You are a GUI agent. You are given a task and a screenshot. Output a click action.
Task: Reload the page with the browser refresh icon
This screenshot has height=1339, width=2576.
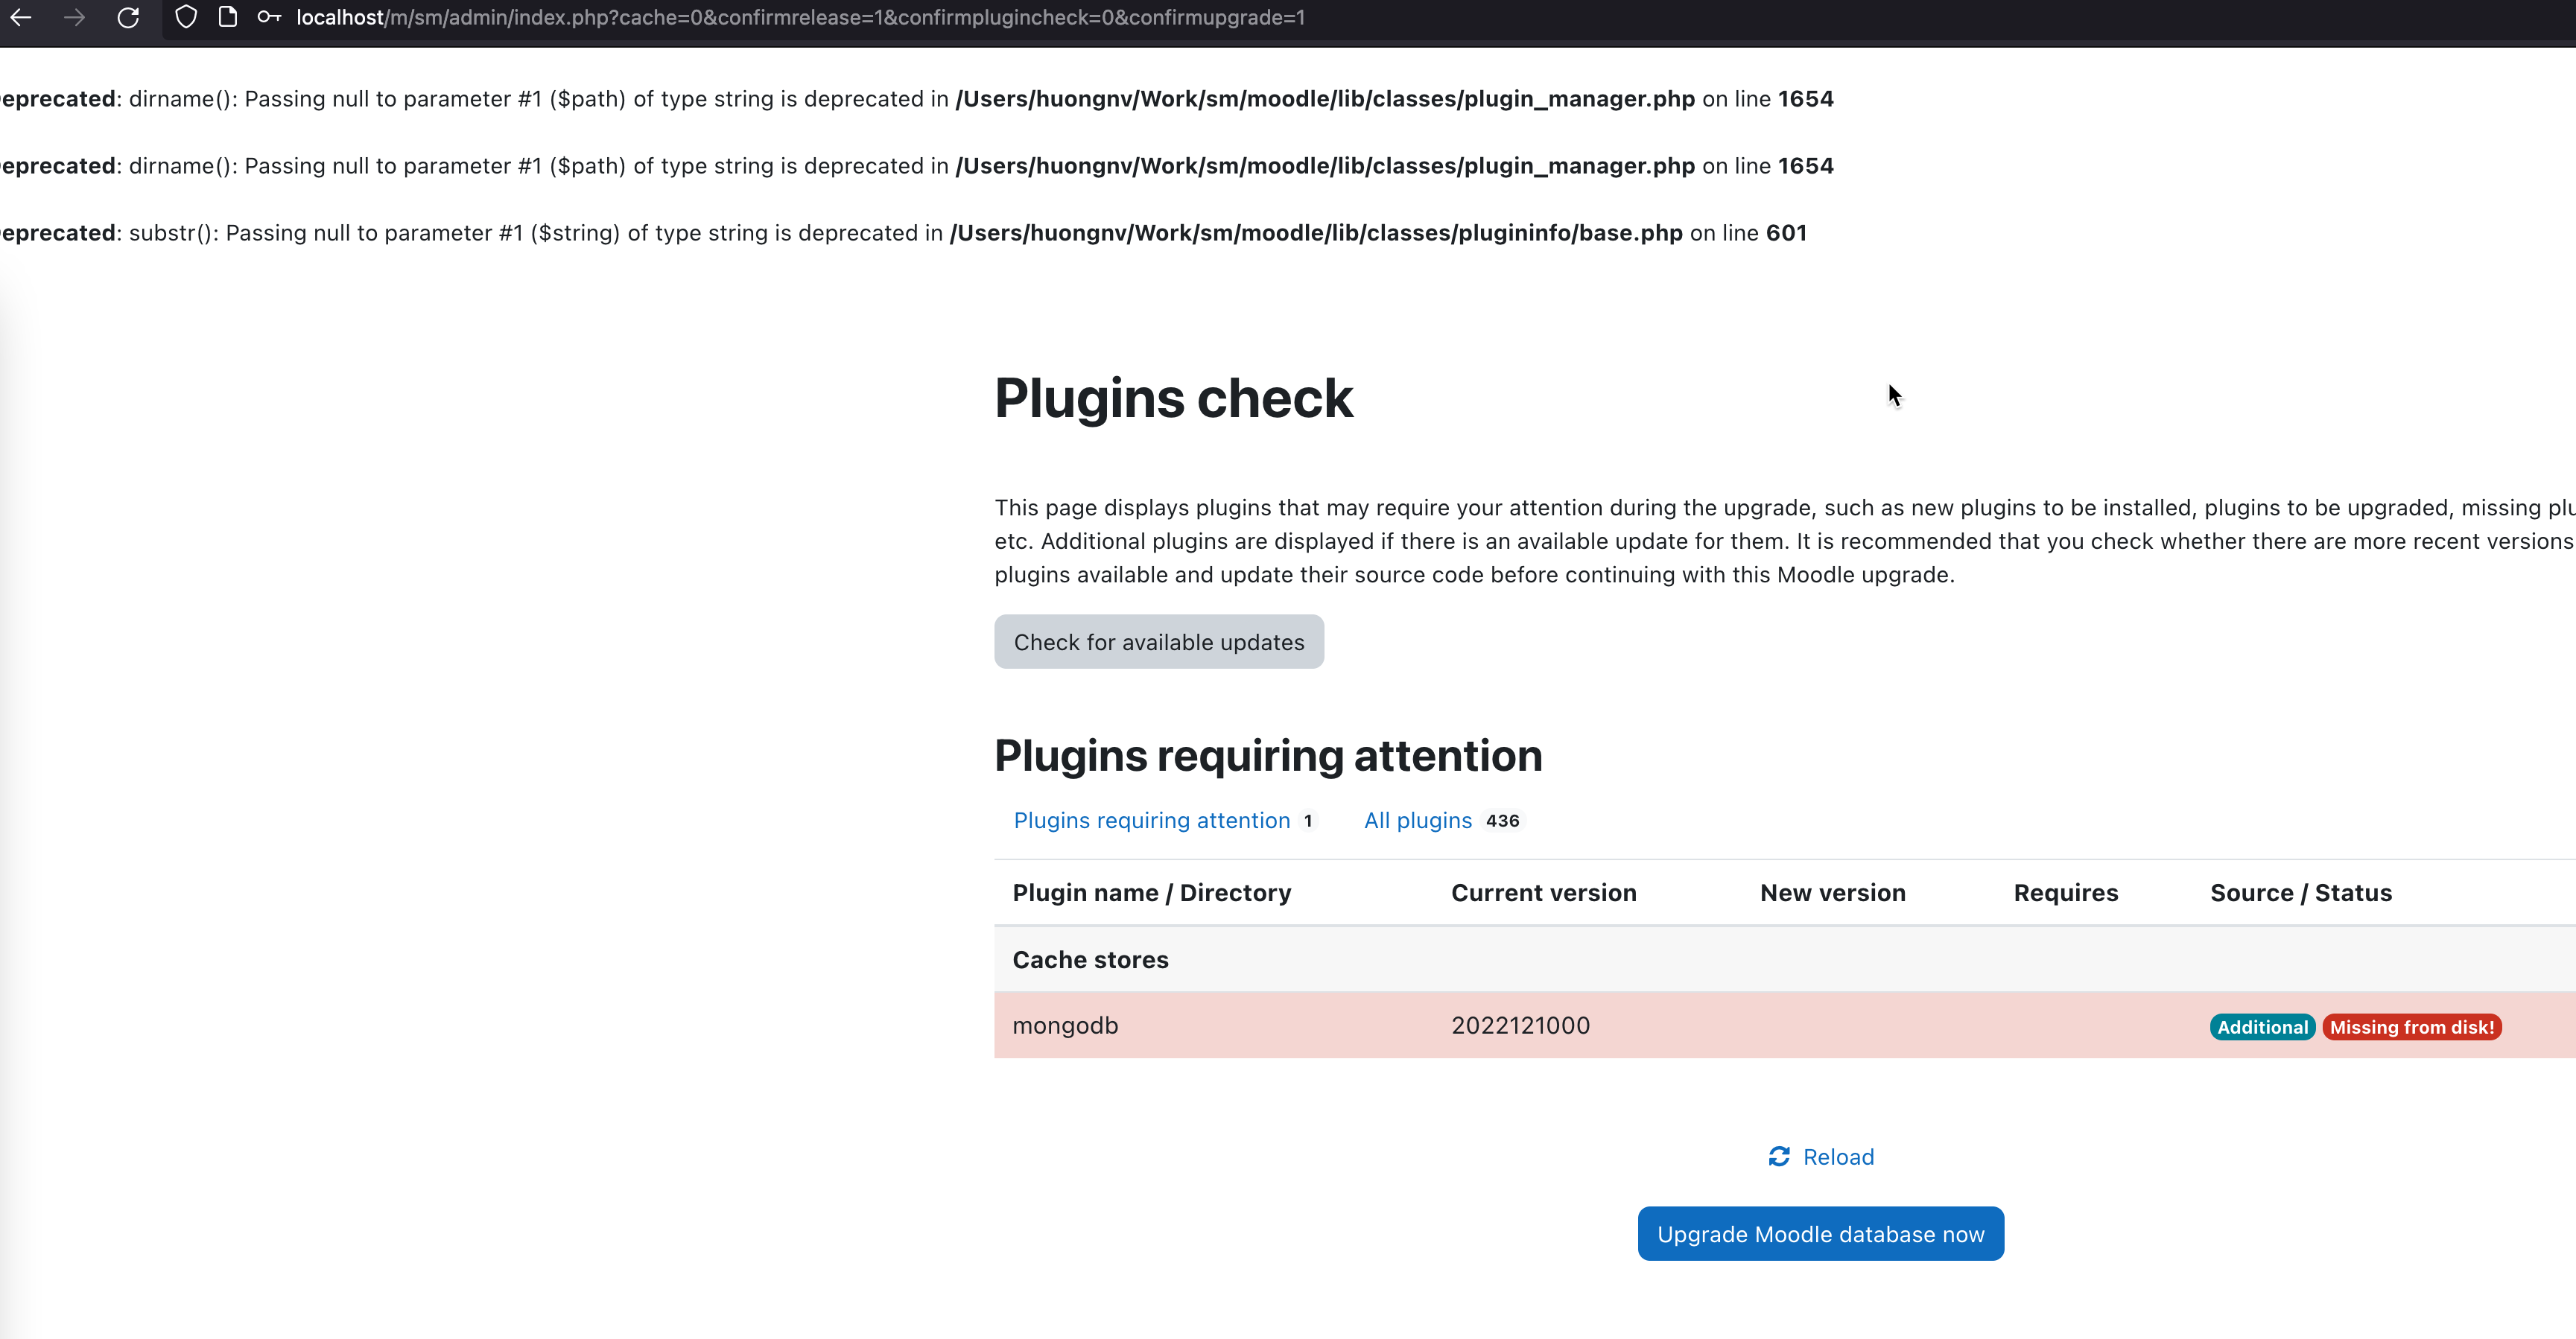(x=128, y=17)
